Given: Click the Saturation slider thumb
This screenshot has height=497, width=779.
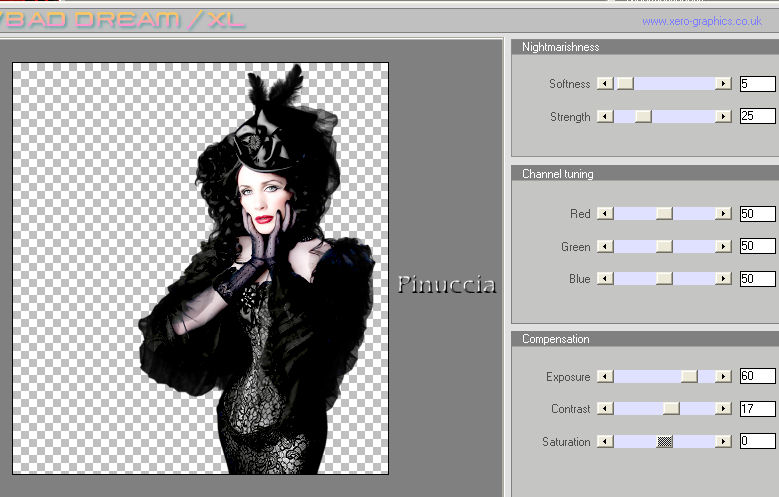Looking at the screenshot, I should coord(664,441).
